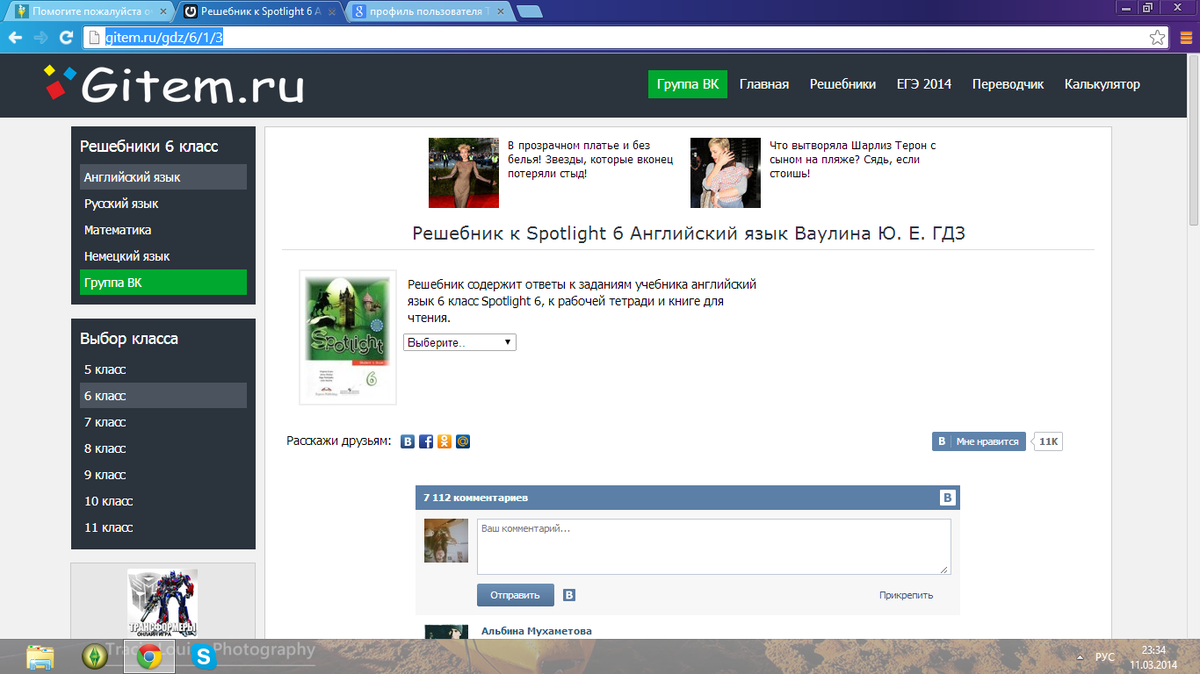Viewport: 1200px width, 674px height.
Task: Open the green 'Группа ВК' header button
Action: [687, 84]
